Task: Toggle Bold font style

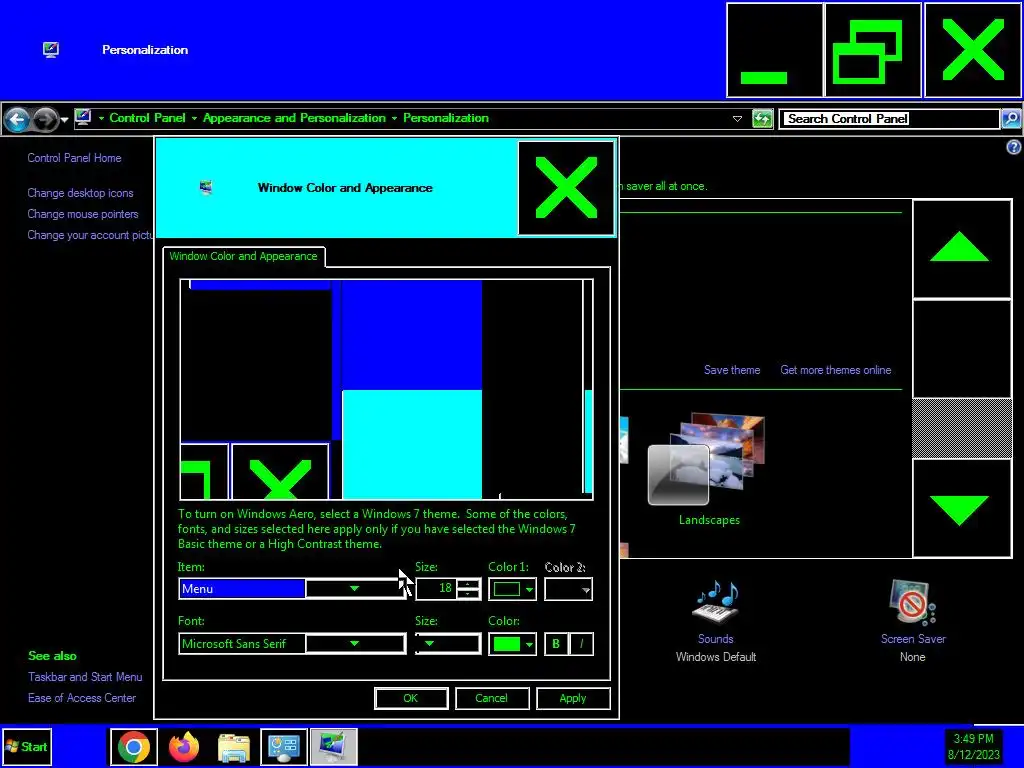Action: [x=556, y=644]
